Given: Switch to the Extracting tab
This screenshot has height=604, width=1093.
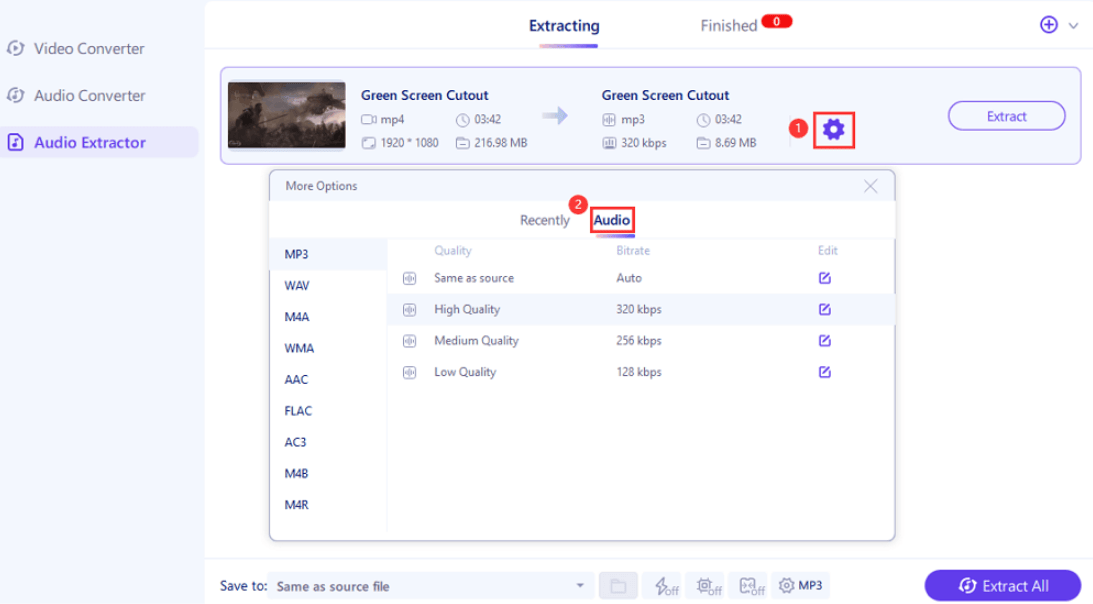Looking at the screenshot, I should [x=564, y=26].
